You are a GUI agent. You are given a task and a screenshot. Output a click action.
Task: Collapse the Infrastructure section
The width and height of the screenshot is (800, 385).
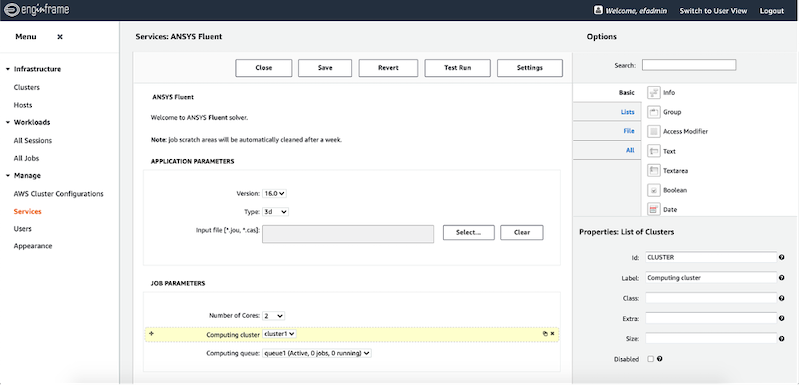pos(8,69)
